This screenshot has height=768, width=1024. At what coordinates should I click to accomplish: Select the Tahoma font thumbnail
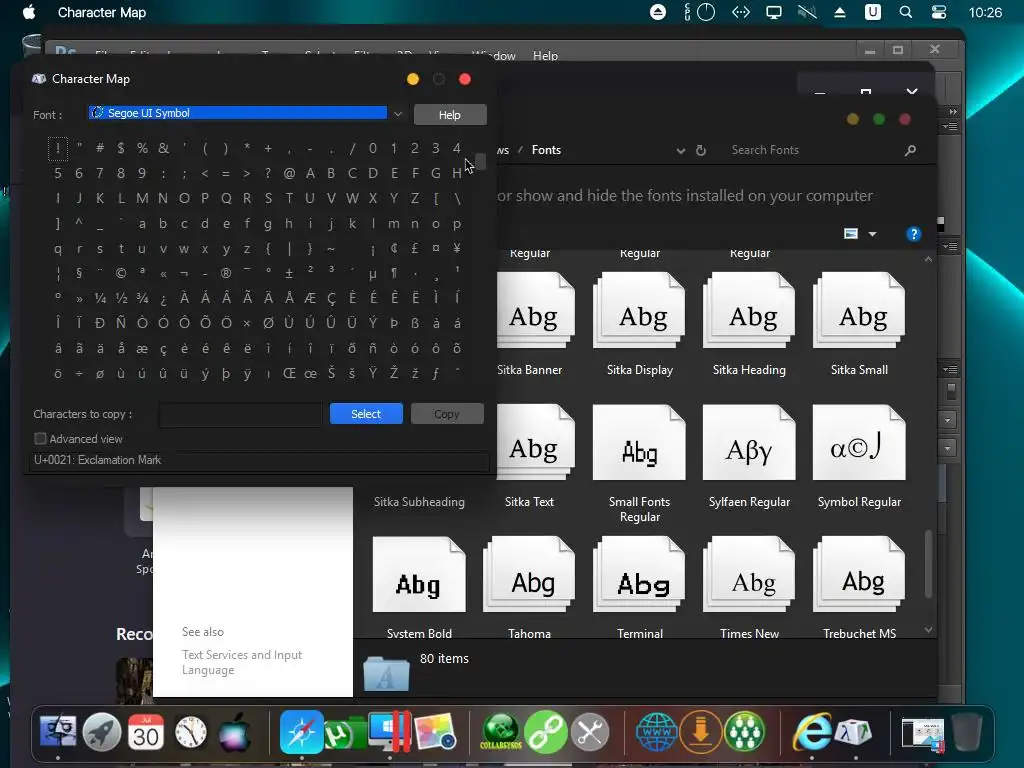pos(530,575)
